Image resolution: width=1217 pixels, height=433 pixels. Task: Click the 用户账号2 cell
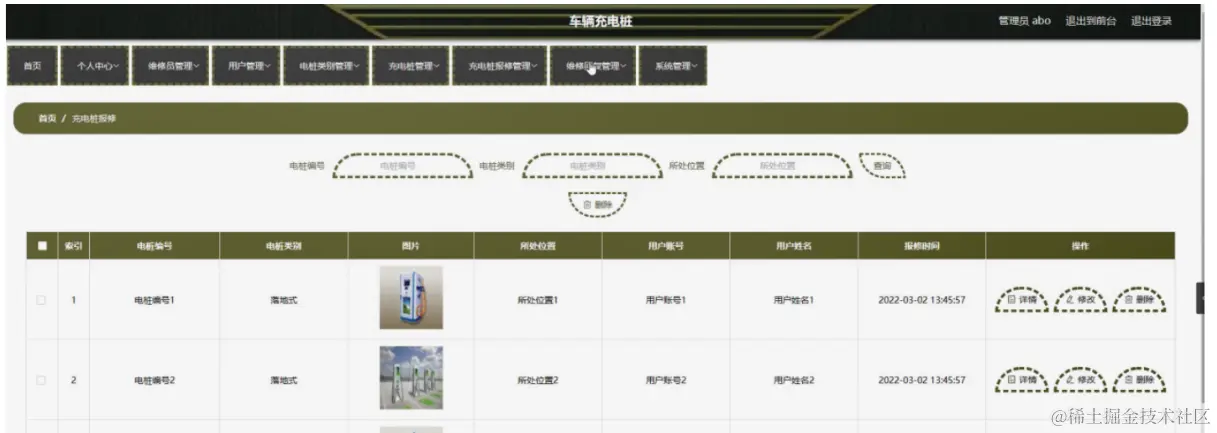pyautogui.click(x=666, y=380)
